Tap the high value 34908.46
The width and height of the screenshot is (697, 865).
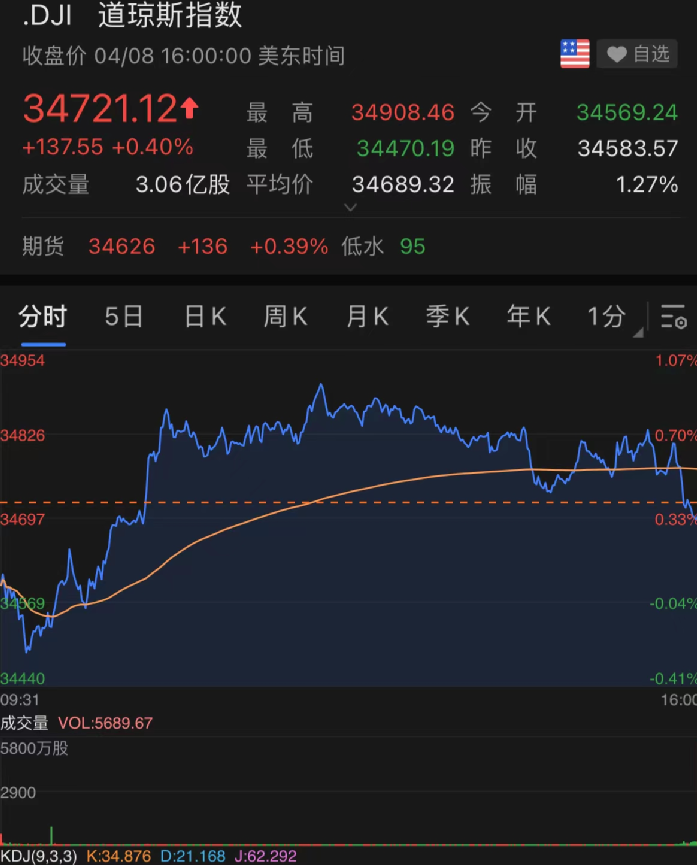click(403, 113)
